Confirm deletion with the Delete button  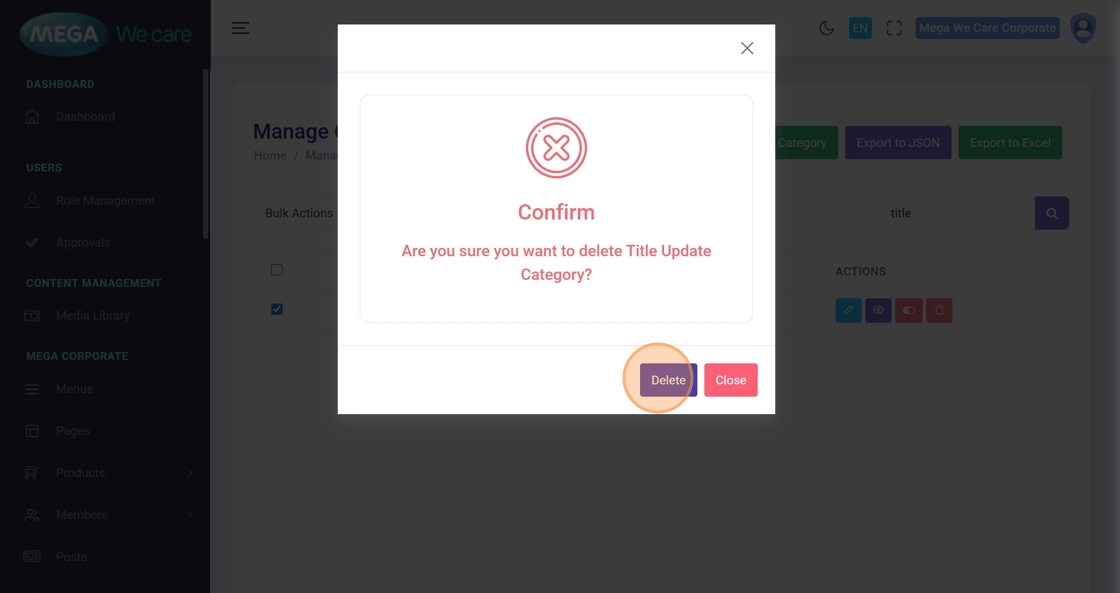pos(668,380)
